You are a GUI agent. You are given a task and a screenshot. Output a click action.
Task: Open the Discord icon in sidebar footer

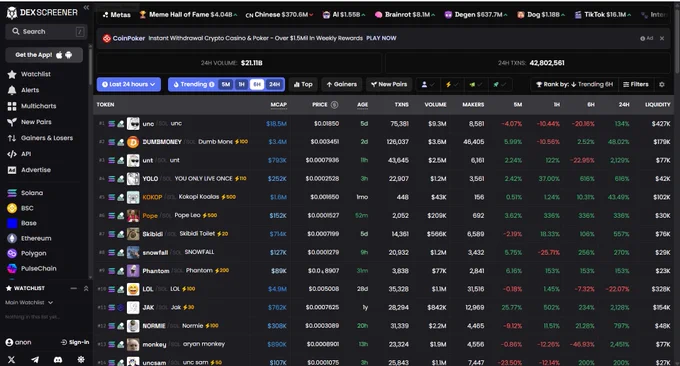tap(58, 359)
